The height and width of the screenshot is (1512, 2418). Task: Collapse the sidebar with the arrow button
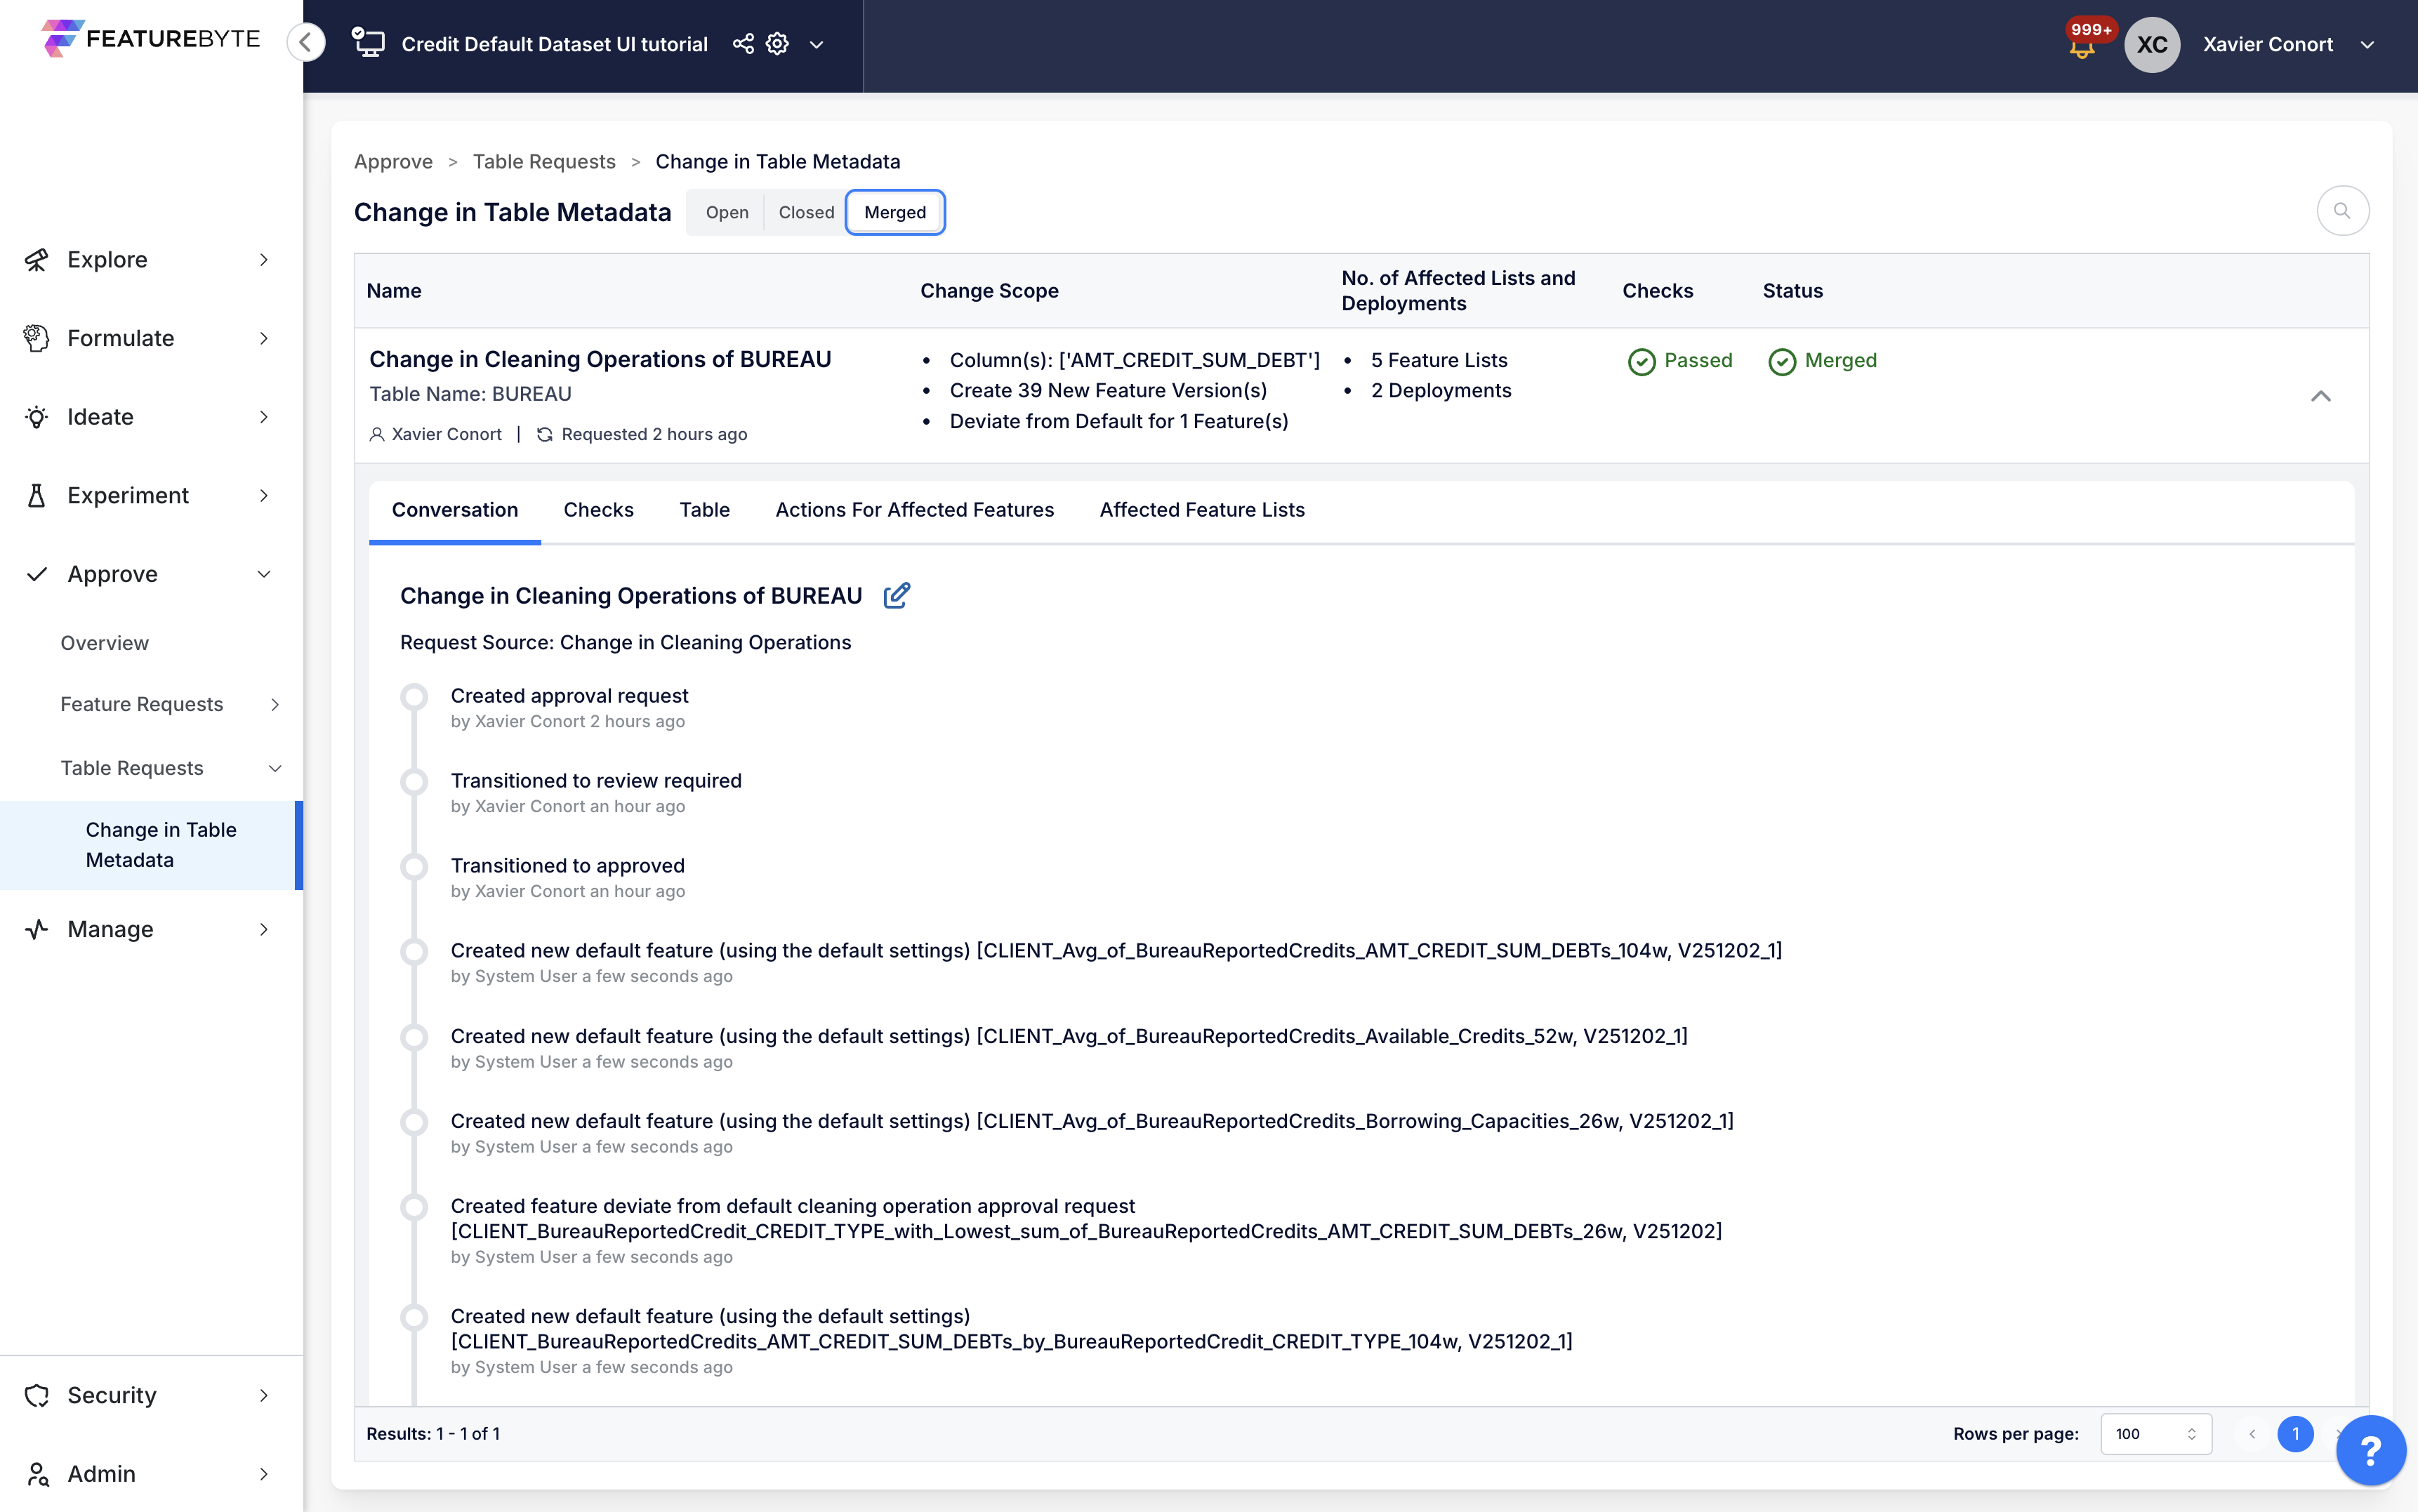click(306, 43)
